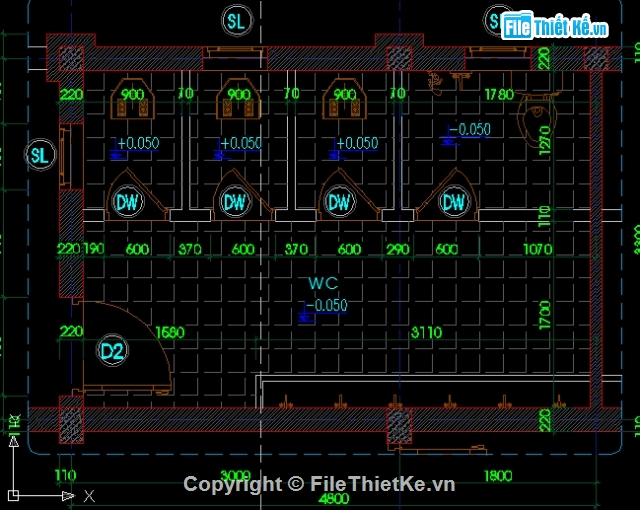Select the D2 door tag circle
The height and width of the screenshot is (510, 640).
[x=112, y=350]
